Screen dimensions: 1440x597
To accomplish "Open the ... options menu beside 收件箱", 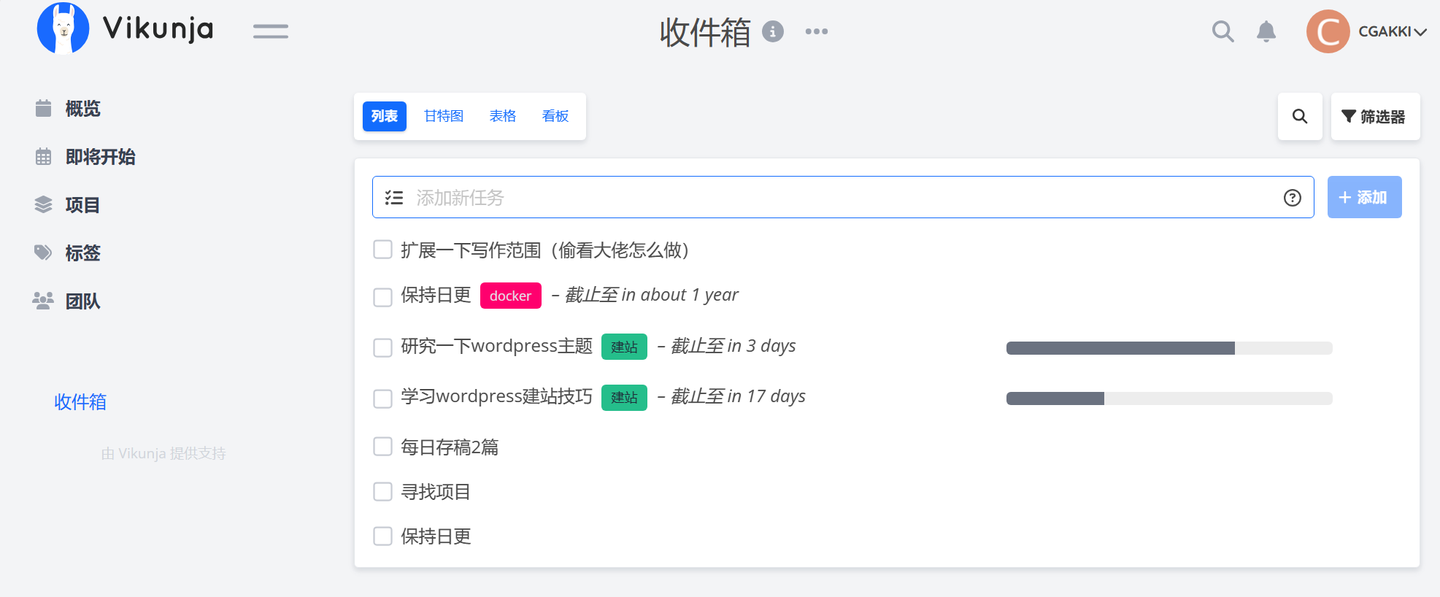I will click(x=816, y=31).
